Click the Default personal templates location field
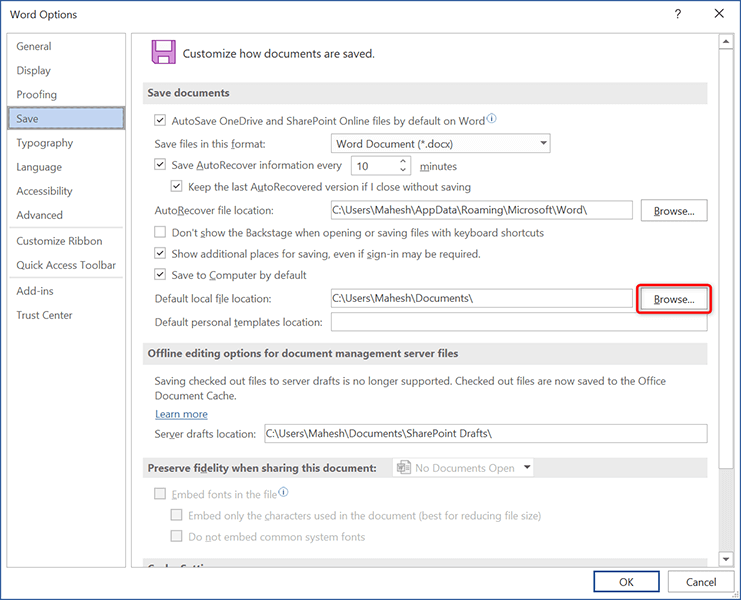Image resolution: width=741 pixels, height=600 pixels. pyautogui.click(x=518, y=322)
